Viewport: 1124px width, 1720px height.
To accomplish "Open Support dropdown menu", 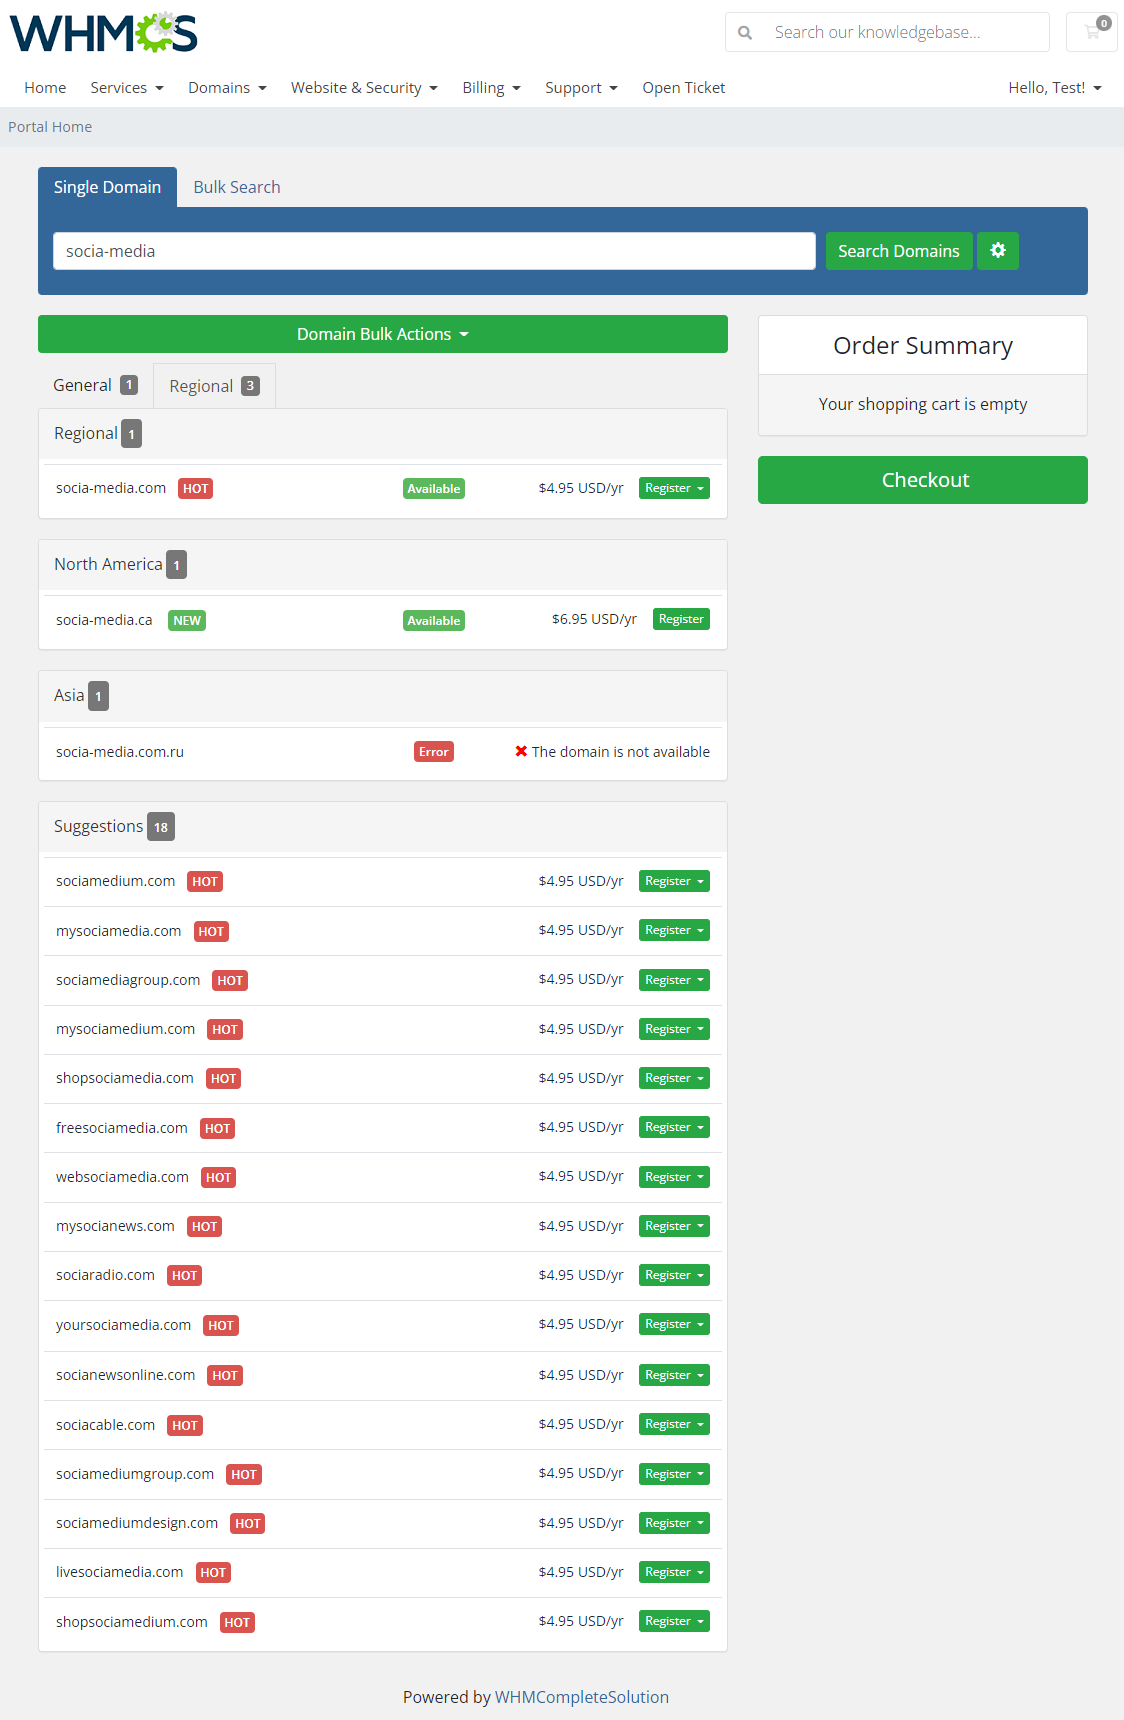I will [x=581, y=88].
